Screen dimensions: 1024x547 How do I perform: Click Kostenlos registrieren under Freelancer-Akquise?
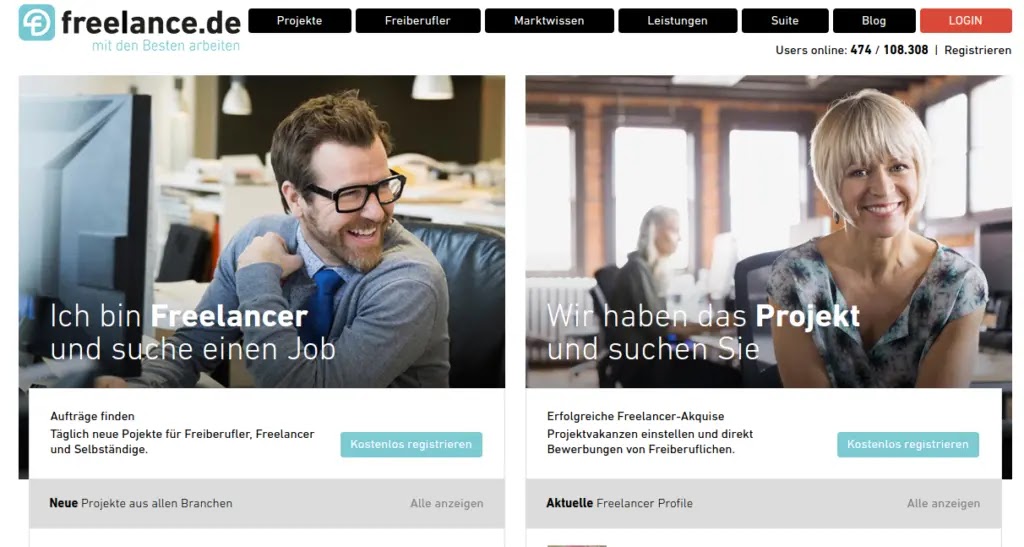(x=908, y=445)
